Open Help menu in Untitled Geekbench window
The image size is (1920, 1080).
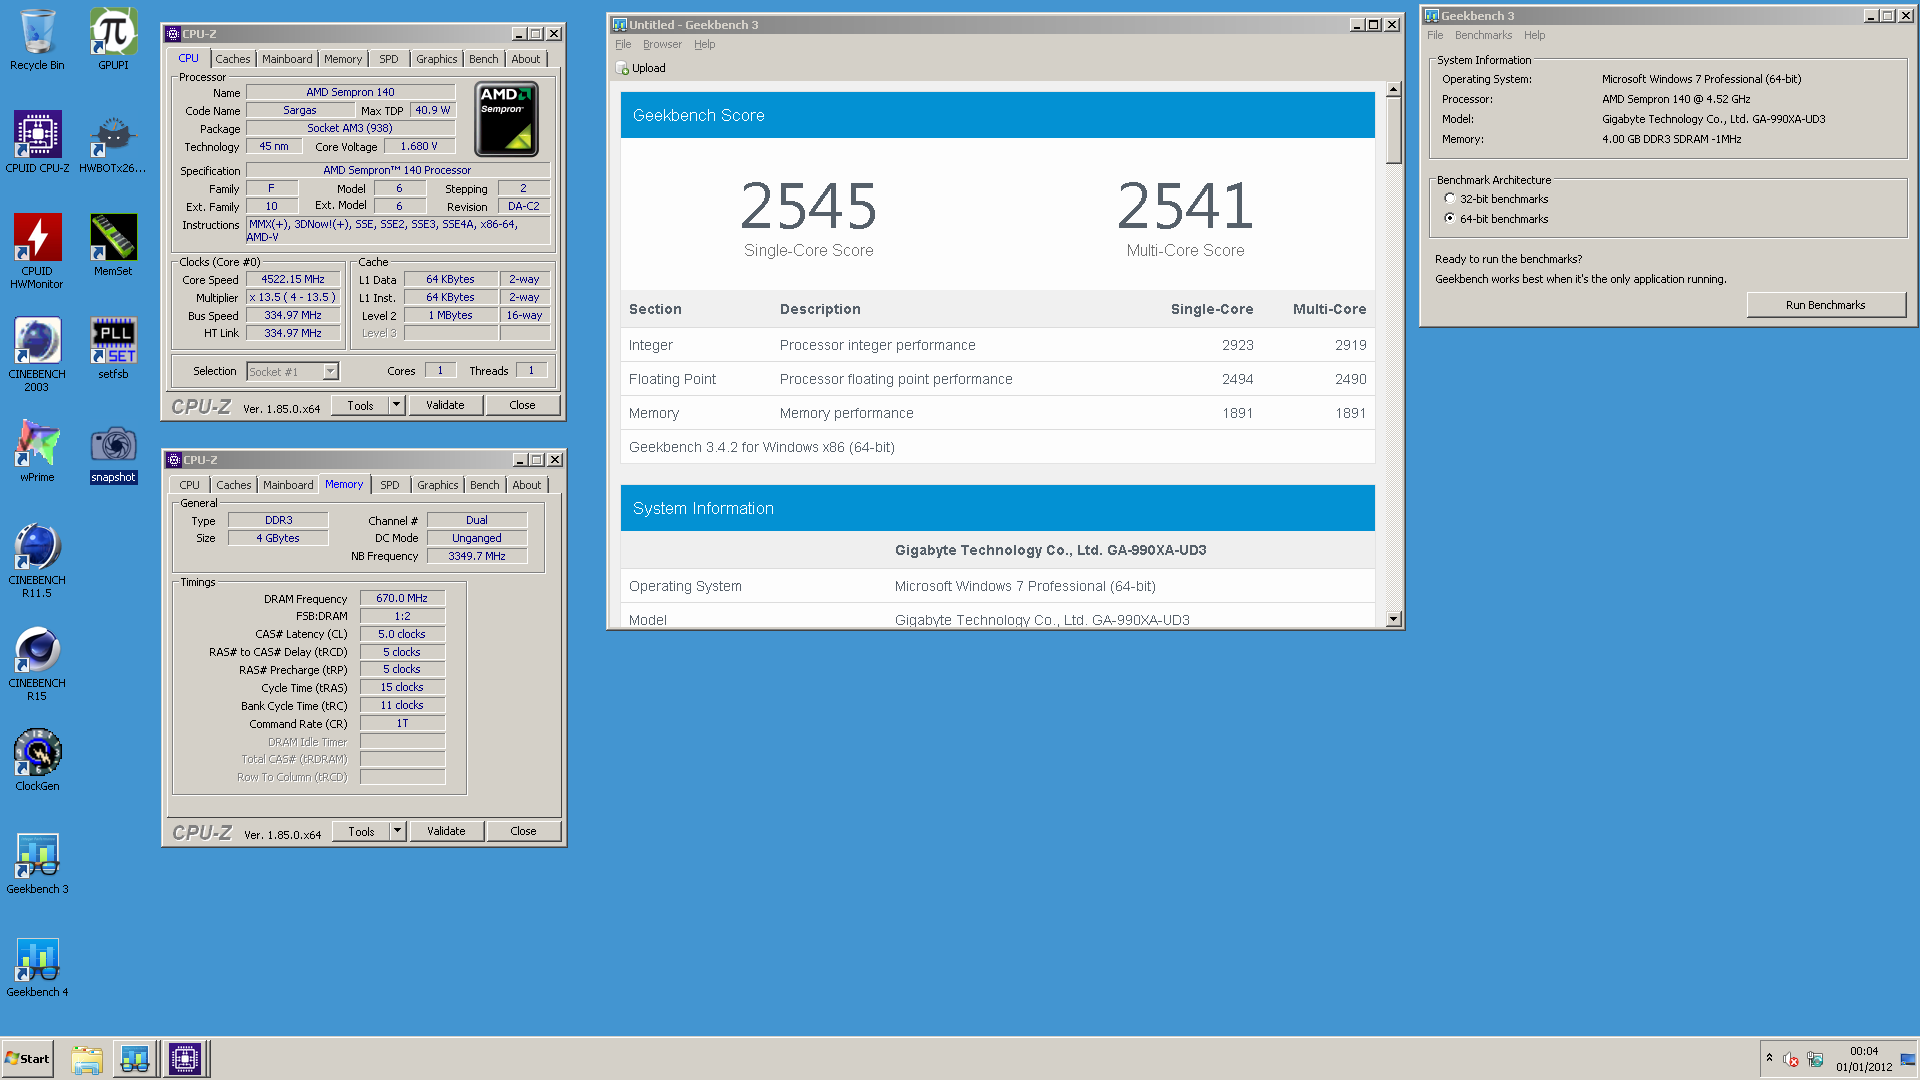pos(705,44)
